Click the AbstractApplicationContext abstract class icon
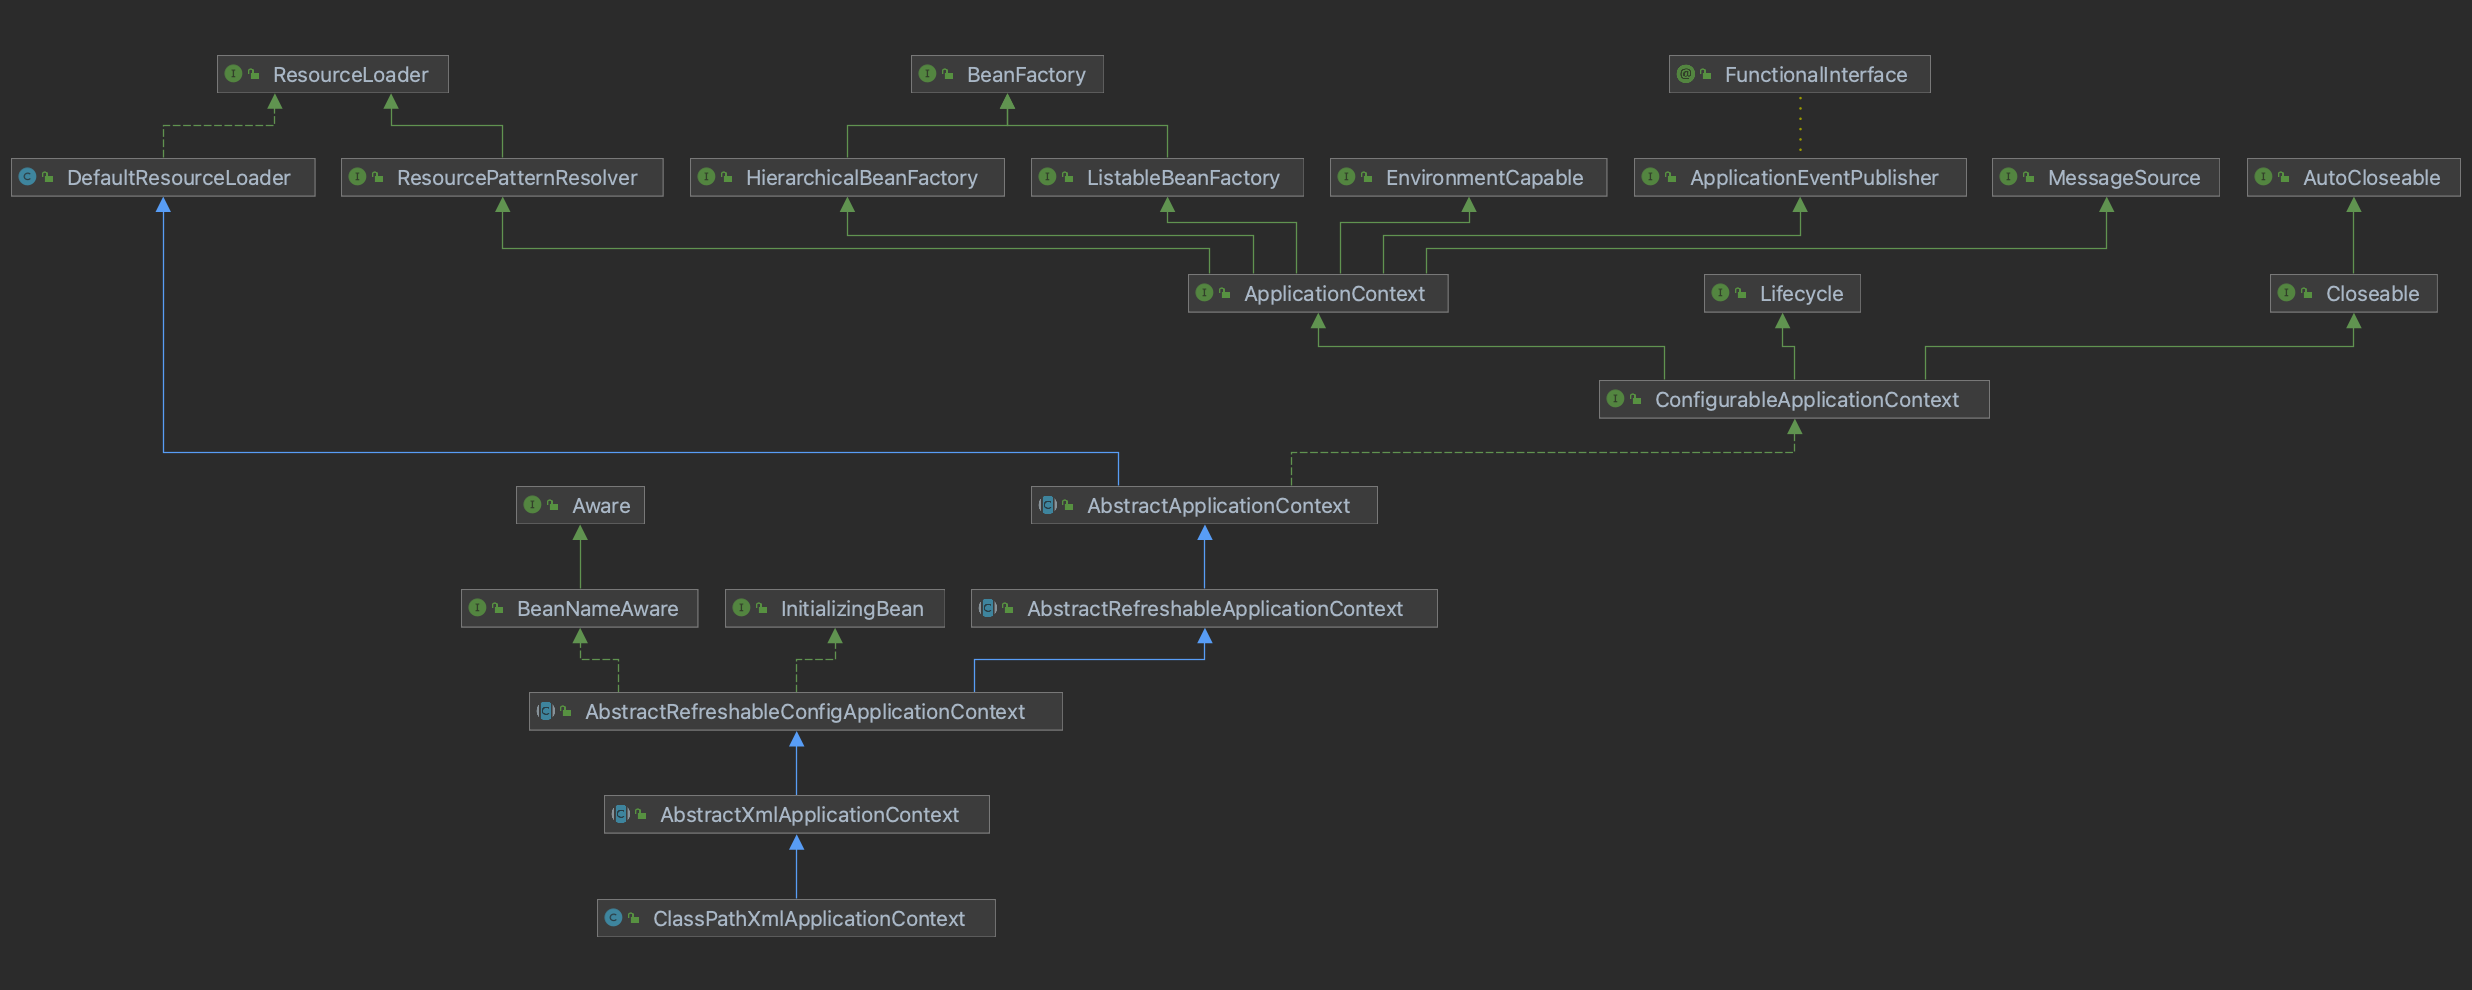Image resolution: width=2472 pixels, height=990 pixels. [1047, 505]
